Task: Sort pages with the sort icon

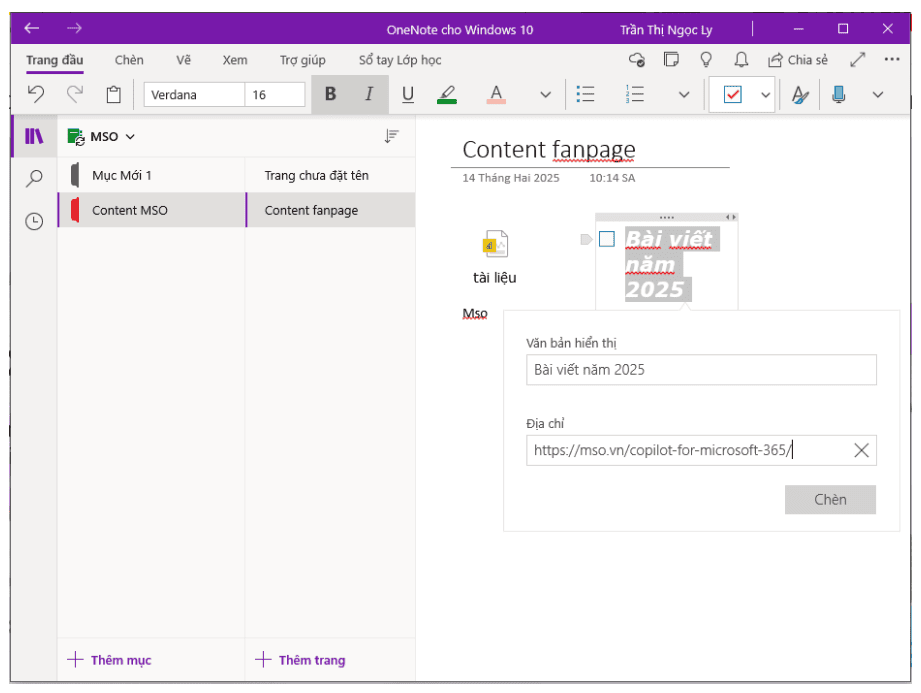Action: click(x=391, y=136)
